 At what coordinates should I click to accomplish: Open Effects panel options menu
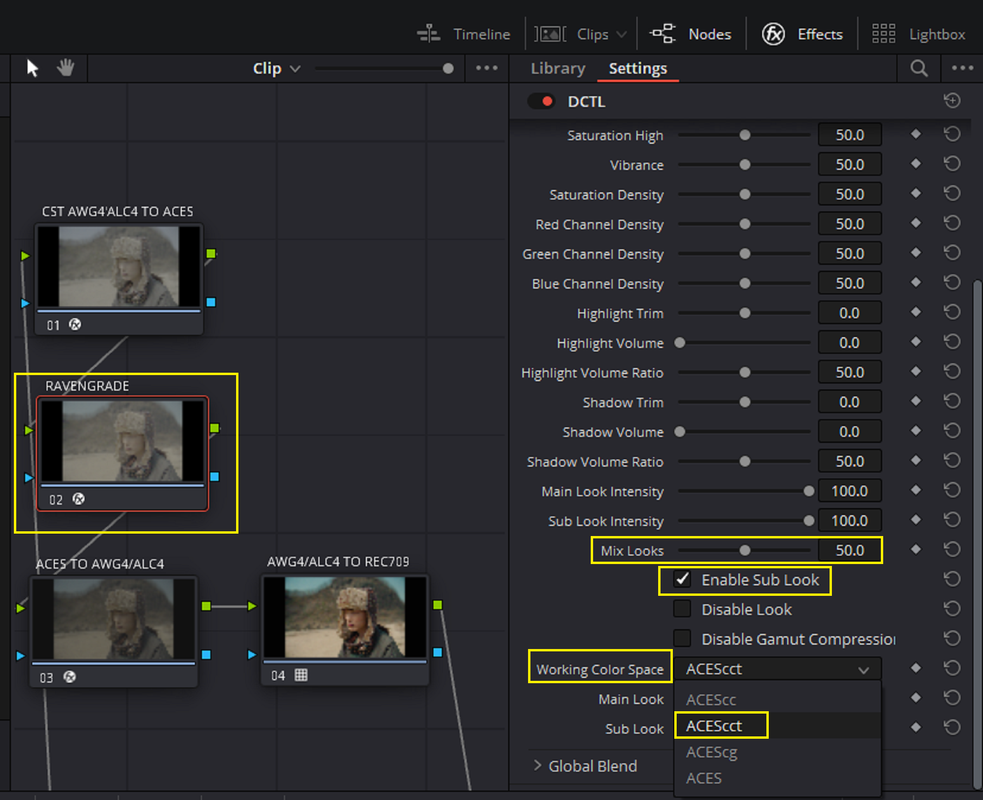click(x=962, y=68)
